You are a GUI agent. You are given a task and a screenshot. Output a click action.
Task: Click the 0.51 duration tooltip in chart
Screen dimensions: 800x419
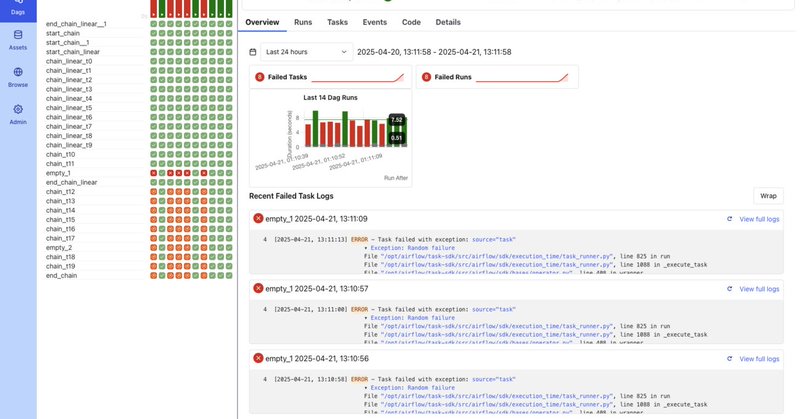pyautogui.click(x=396, y=138)
